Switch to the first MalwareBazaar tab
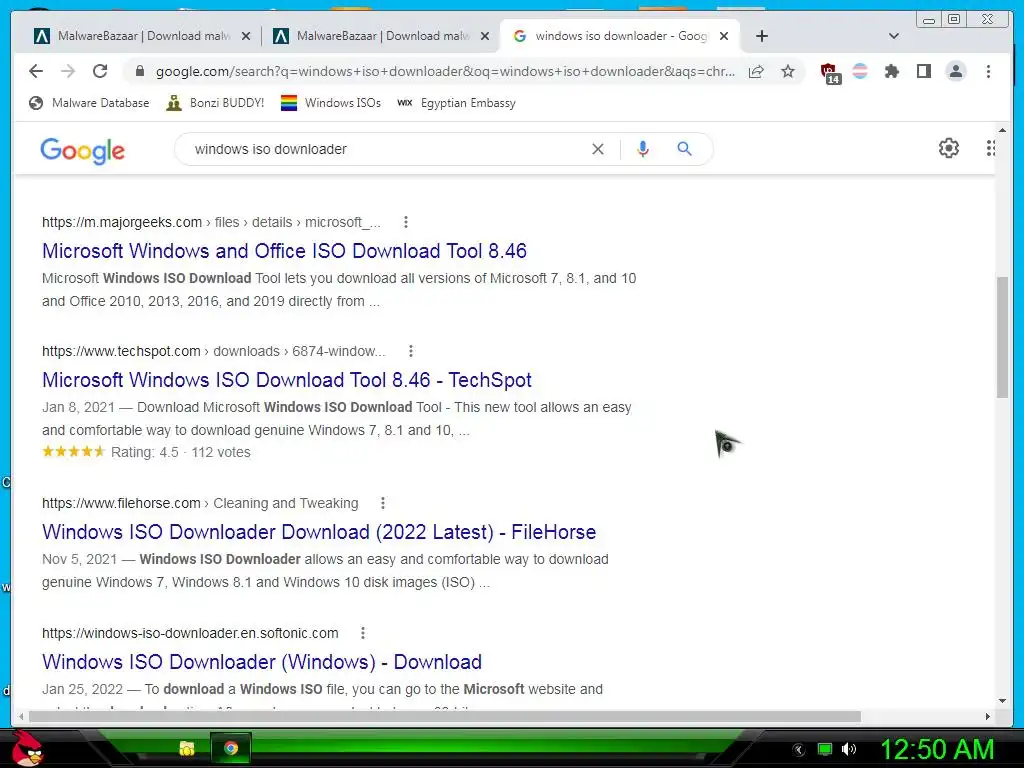 pyautogui.click(x=134, y=36)
